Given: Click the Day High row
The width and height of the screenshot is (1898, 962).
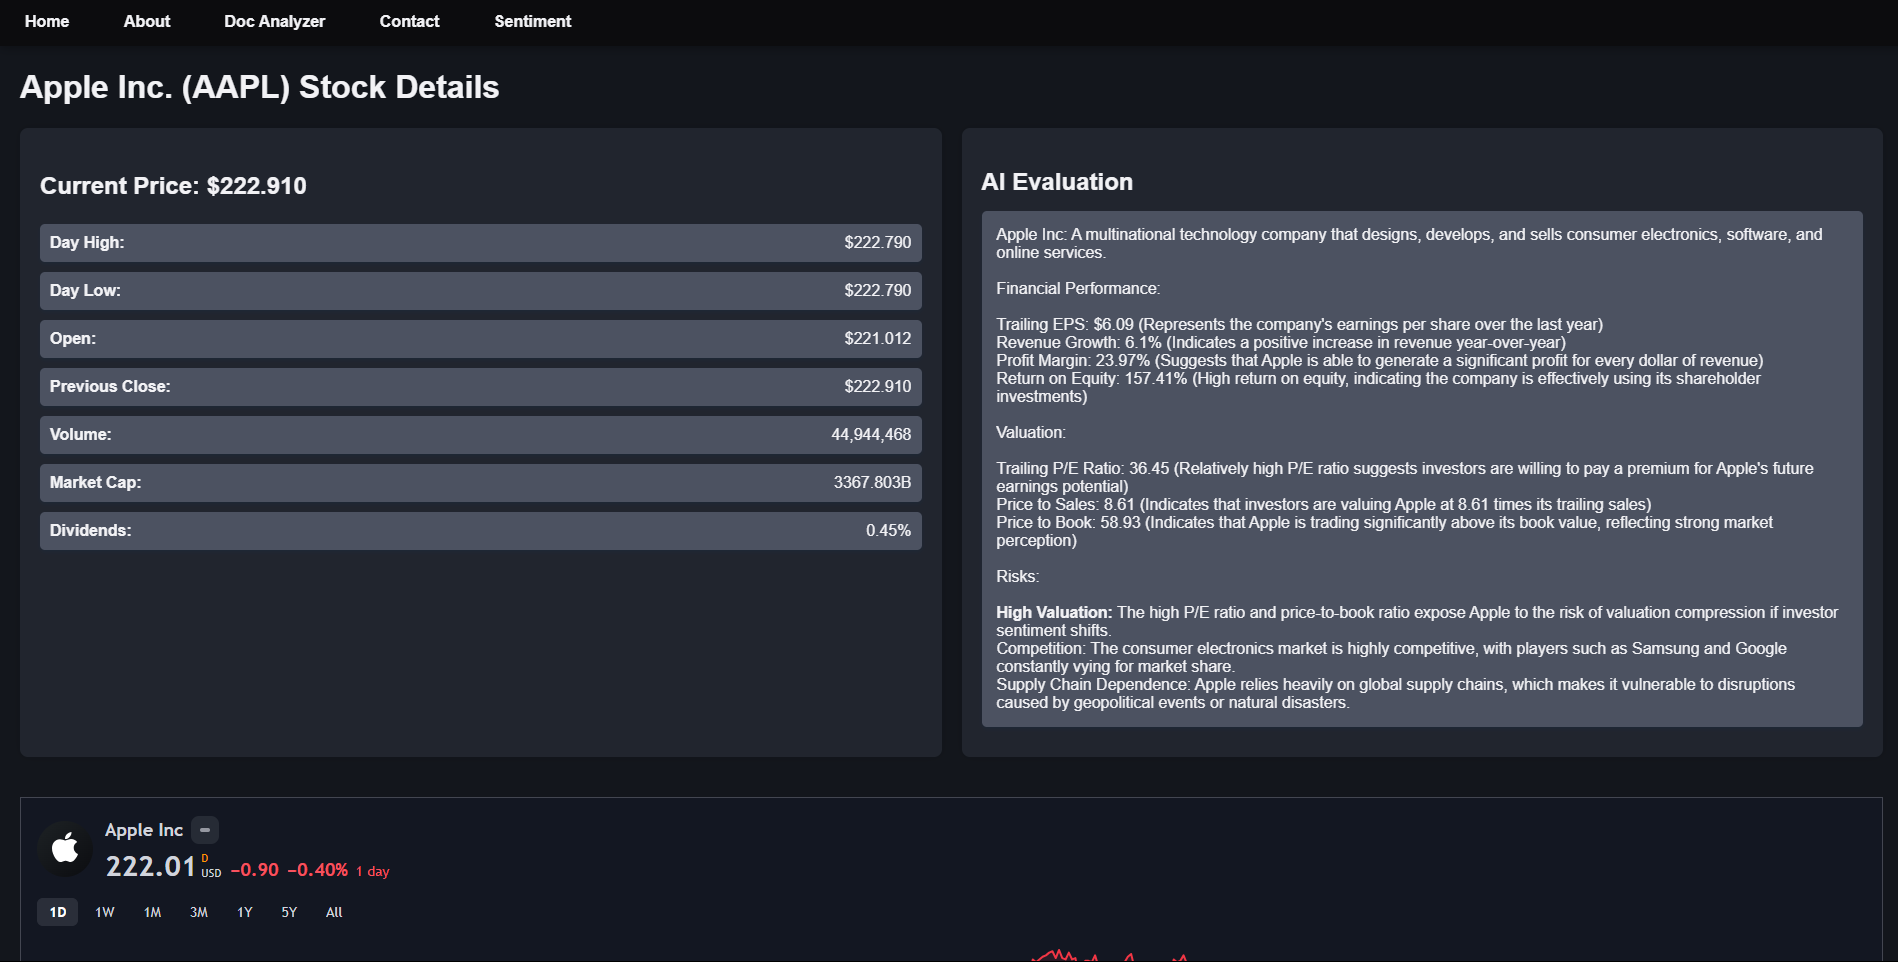Looking at the screenshot, I should 480,243.
